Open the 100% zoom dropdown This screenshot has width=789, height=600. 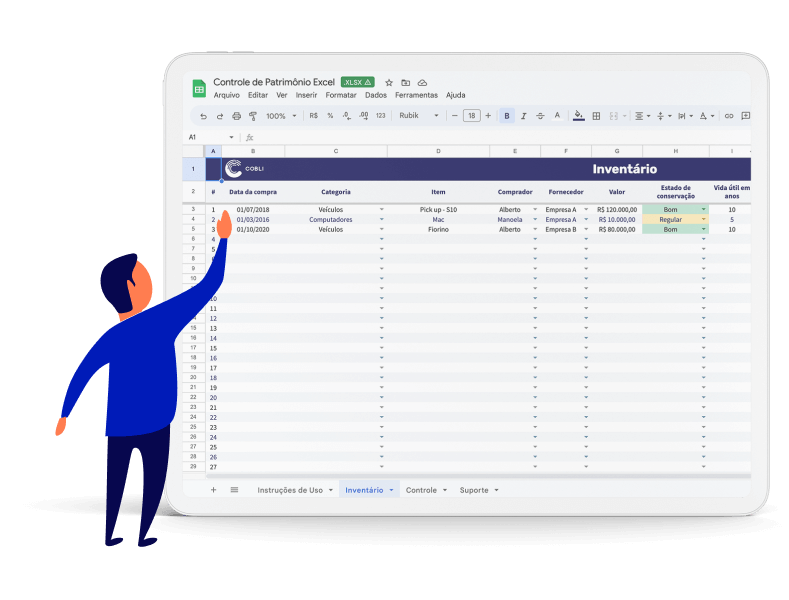(x=281, y=116)
